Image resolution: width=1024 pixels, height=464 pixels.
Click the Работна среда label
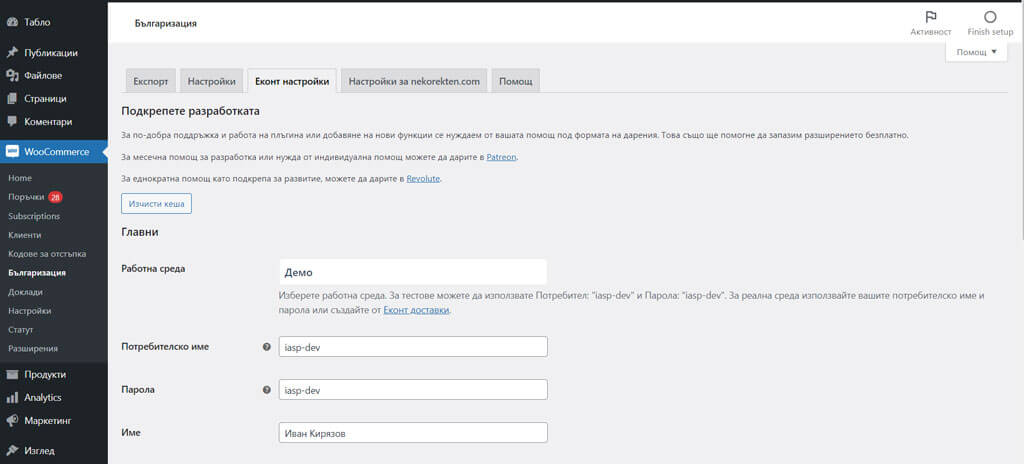pyautogui.click(x=153, y=269)
